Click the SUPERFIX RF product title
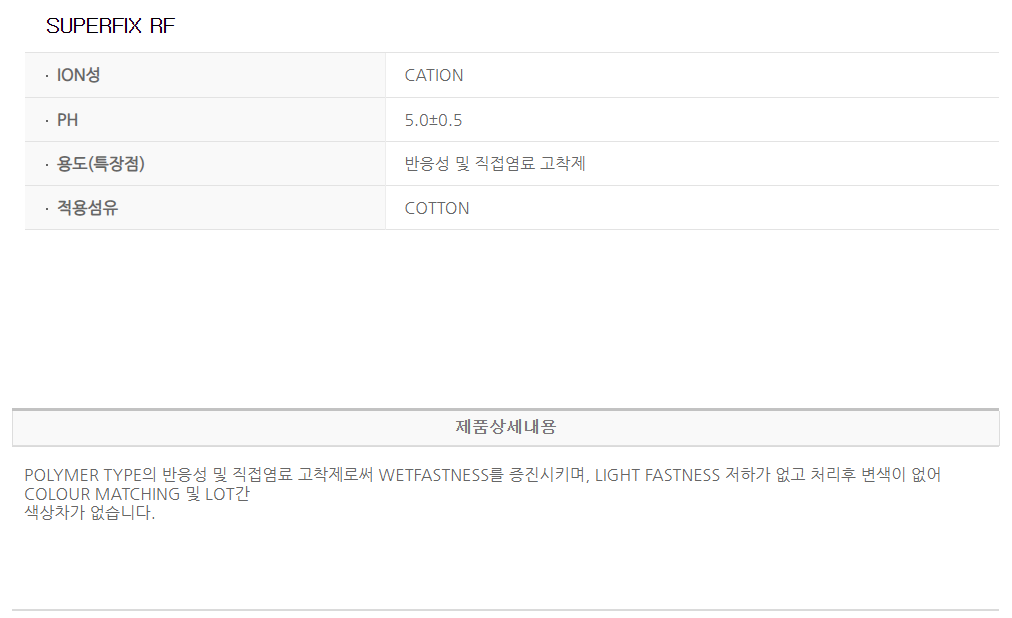The height and width of the screenshot is (618, 1012). tap(110, 27)
